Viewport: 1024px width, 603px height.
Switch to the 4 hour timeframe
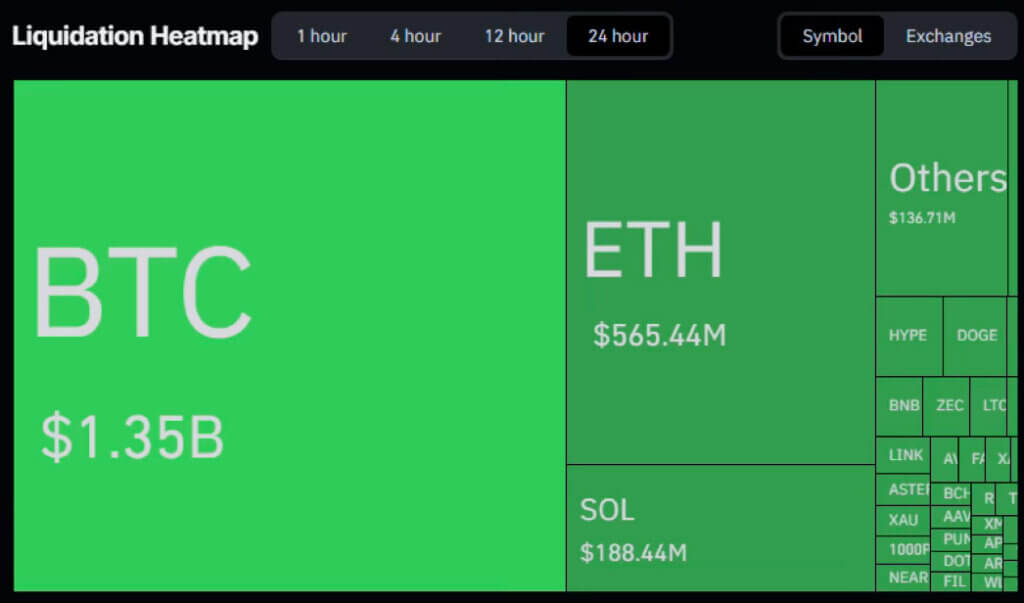[415, 36]
